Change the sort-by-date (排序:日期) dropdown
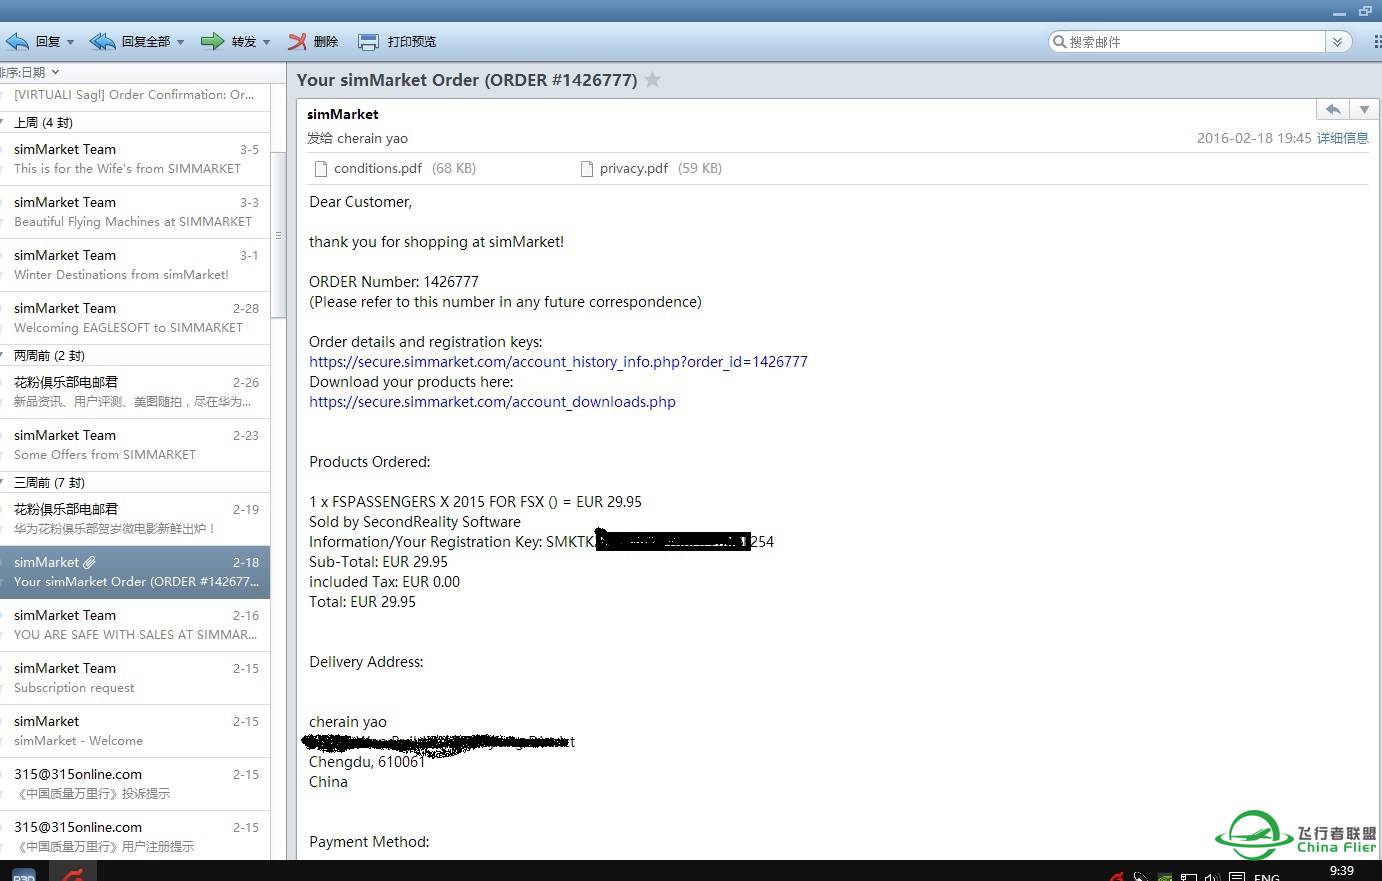Screen dimensions: 1382x881 point(30,72)
